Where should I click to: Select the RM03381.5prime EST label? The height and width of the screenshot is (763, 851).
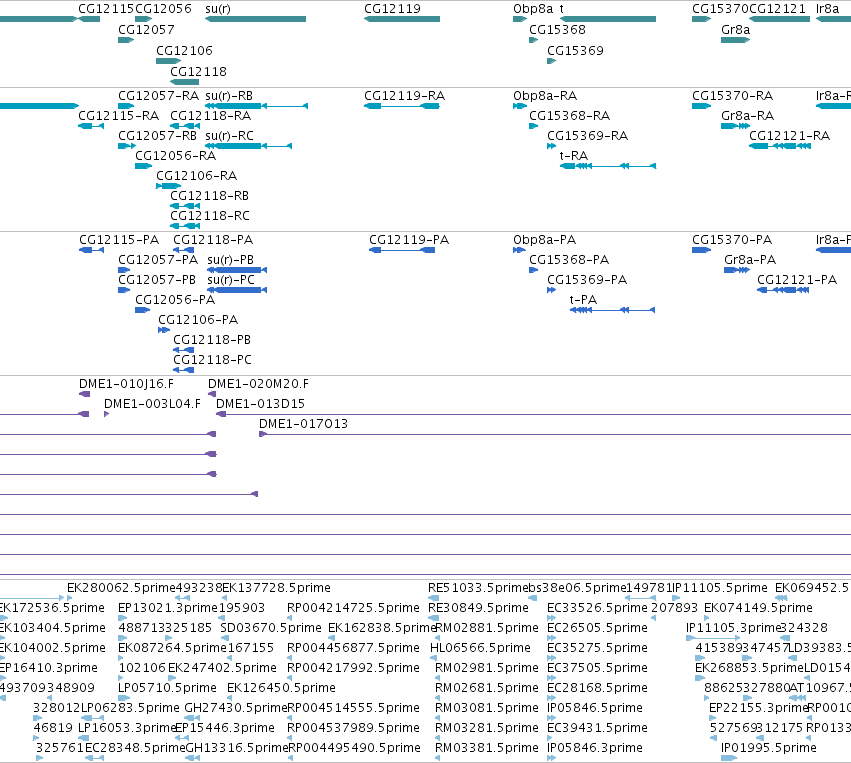tap(487, 748)
